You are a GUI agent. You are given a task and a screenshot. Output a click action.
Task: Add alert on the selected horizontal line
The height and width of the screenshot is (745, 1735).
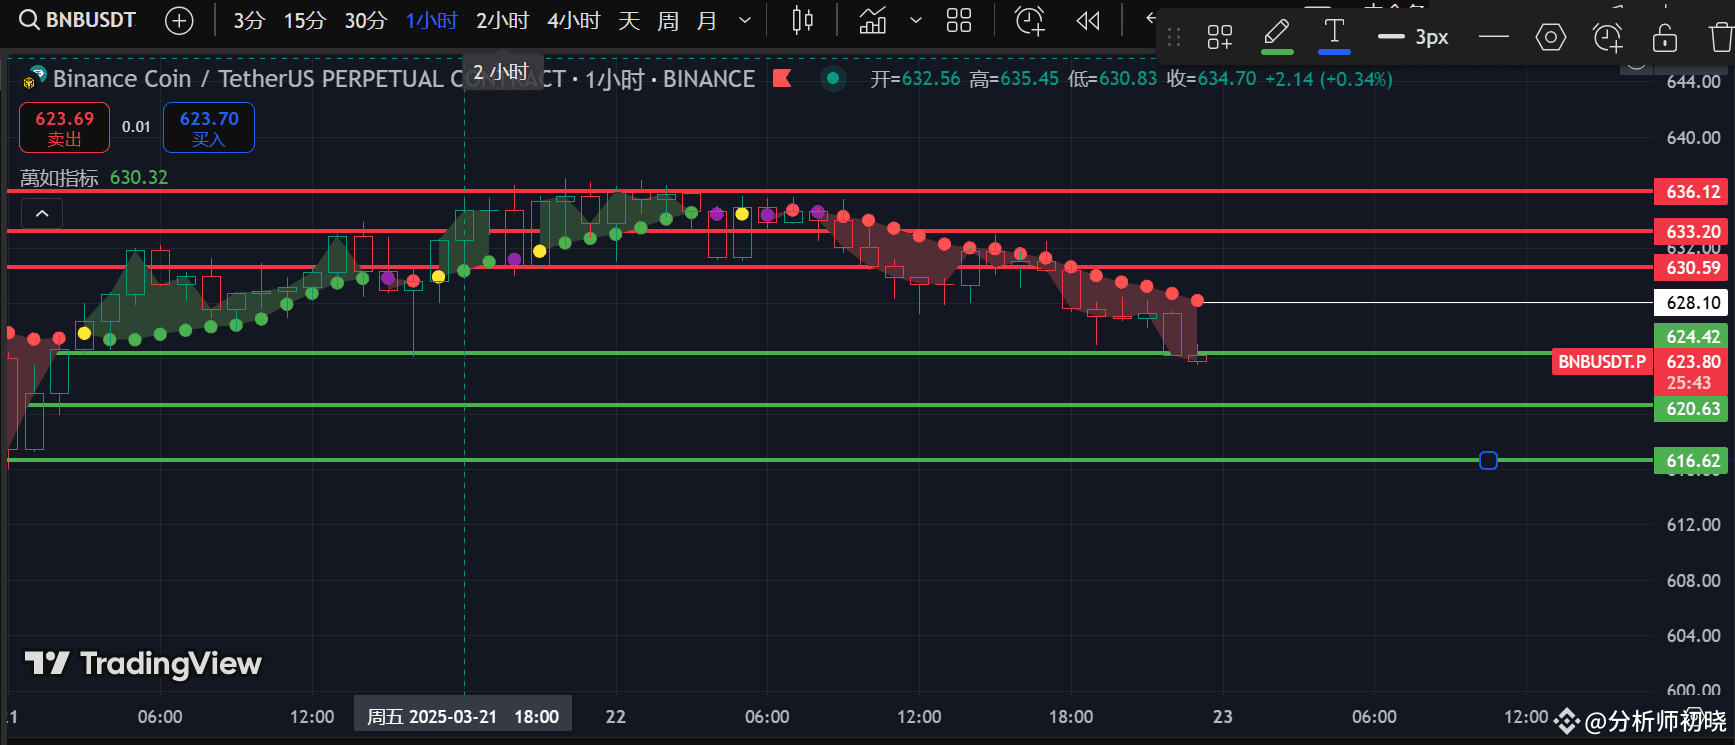(x=1608, y=38)
